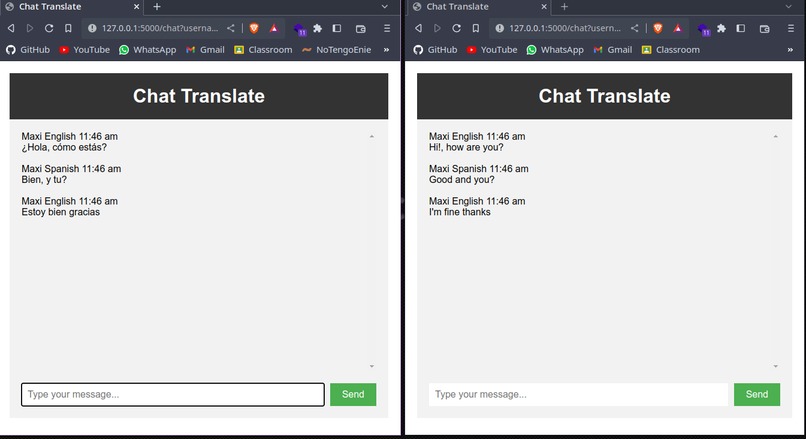This screenshot has width=806, height=439.
Task: Click share icon in left address bar
Action: tap(231, 28)
